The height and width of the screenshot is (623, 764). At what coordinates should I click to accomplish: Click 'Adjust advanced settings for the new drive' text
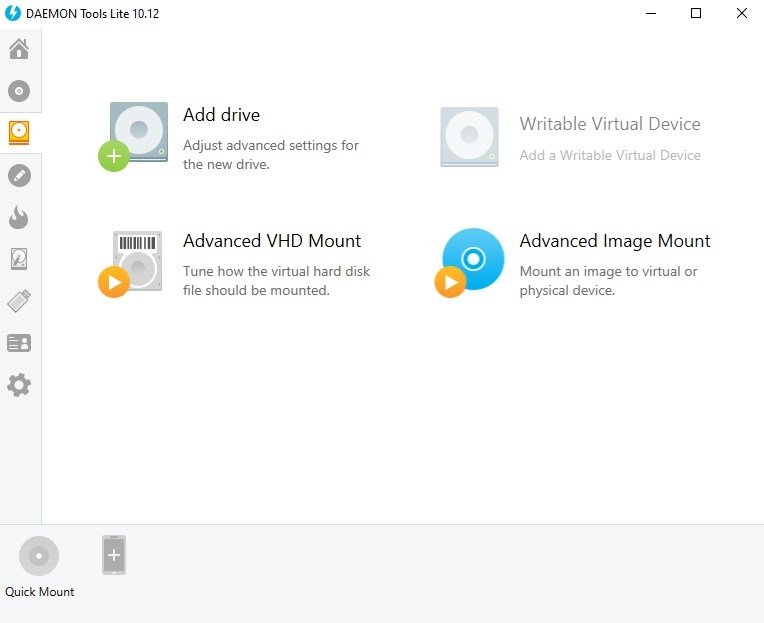[270, 155]
